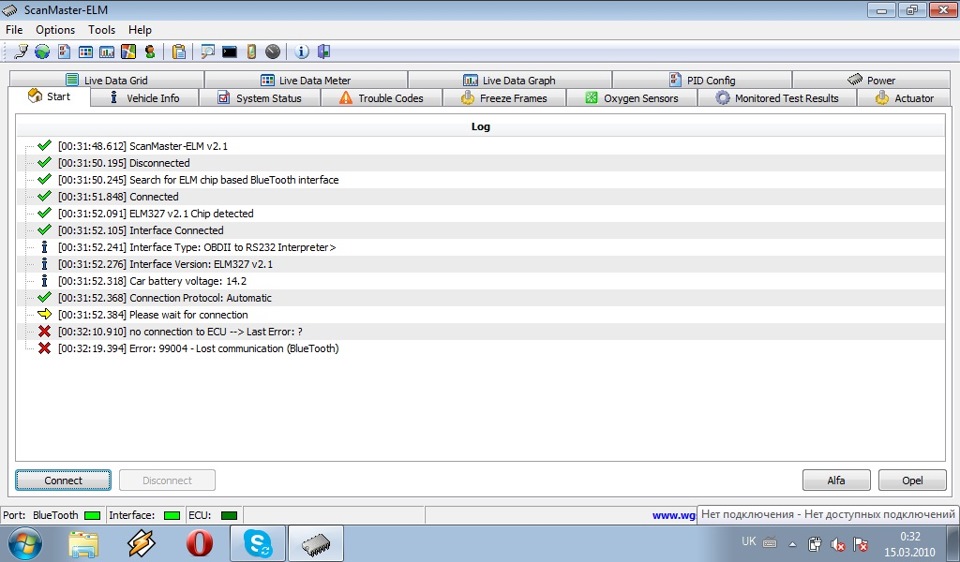960x562 pixels.
Task: Click the exit door toolbar icon
Action: (x=324, y=51)
